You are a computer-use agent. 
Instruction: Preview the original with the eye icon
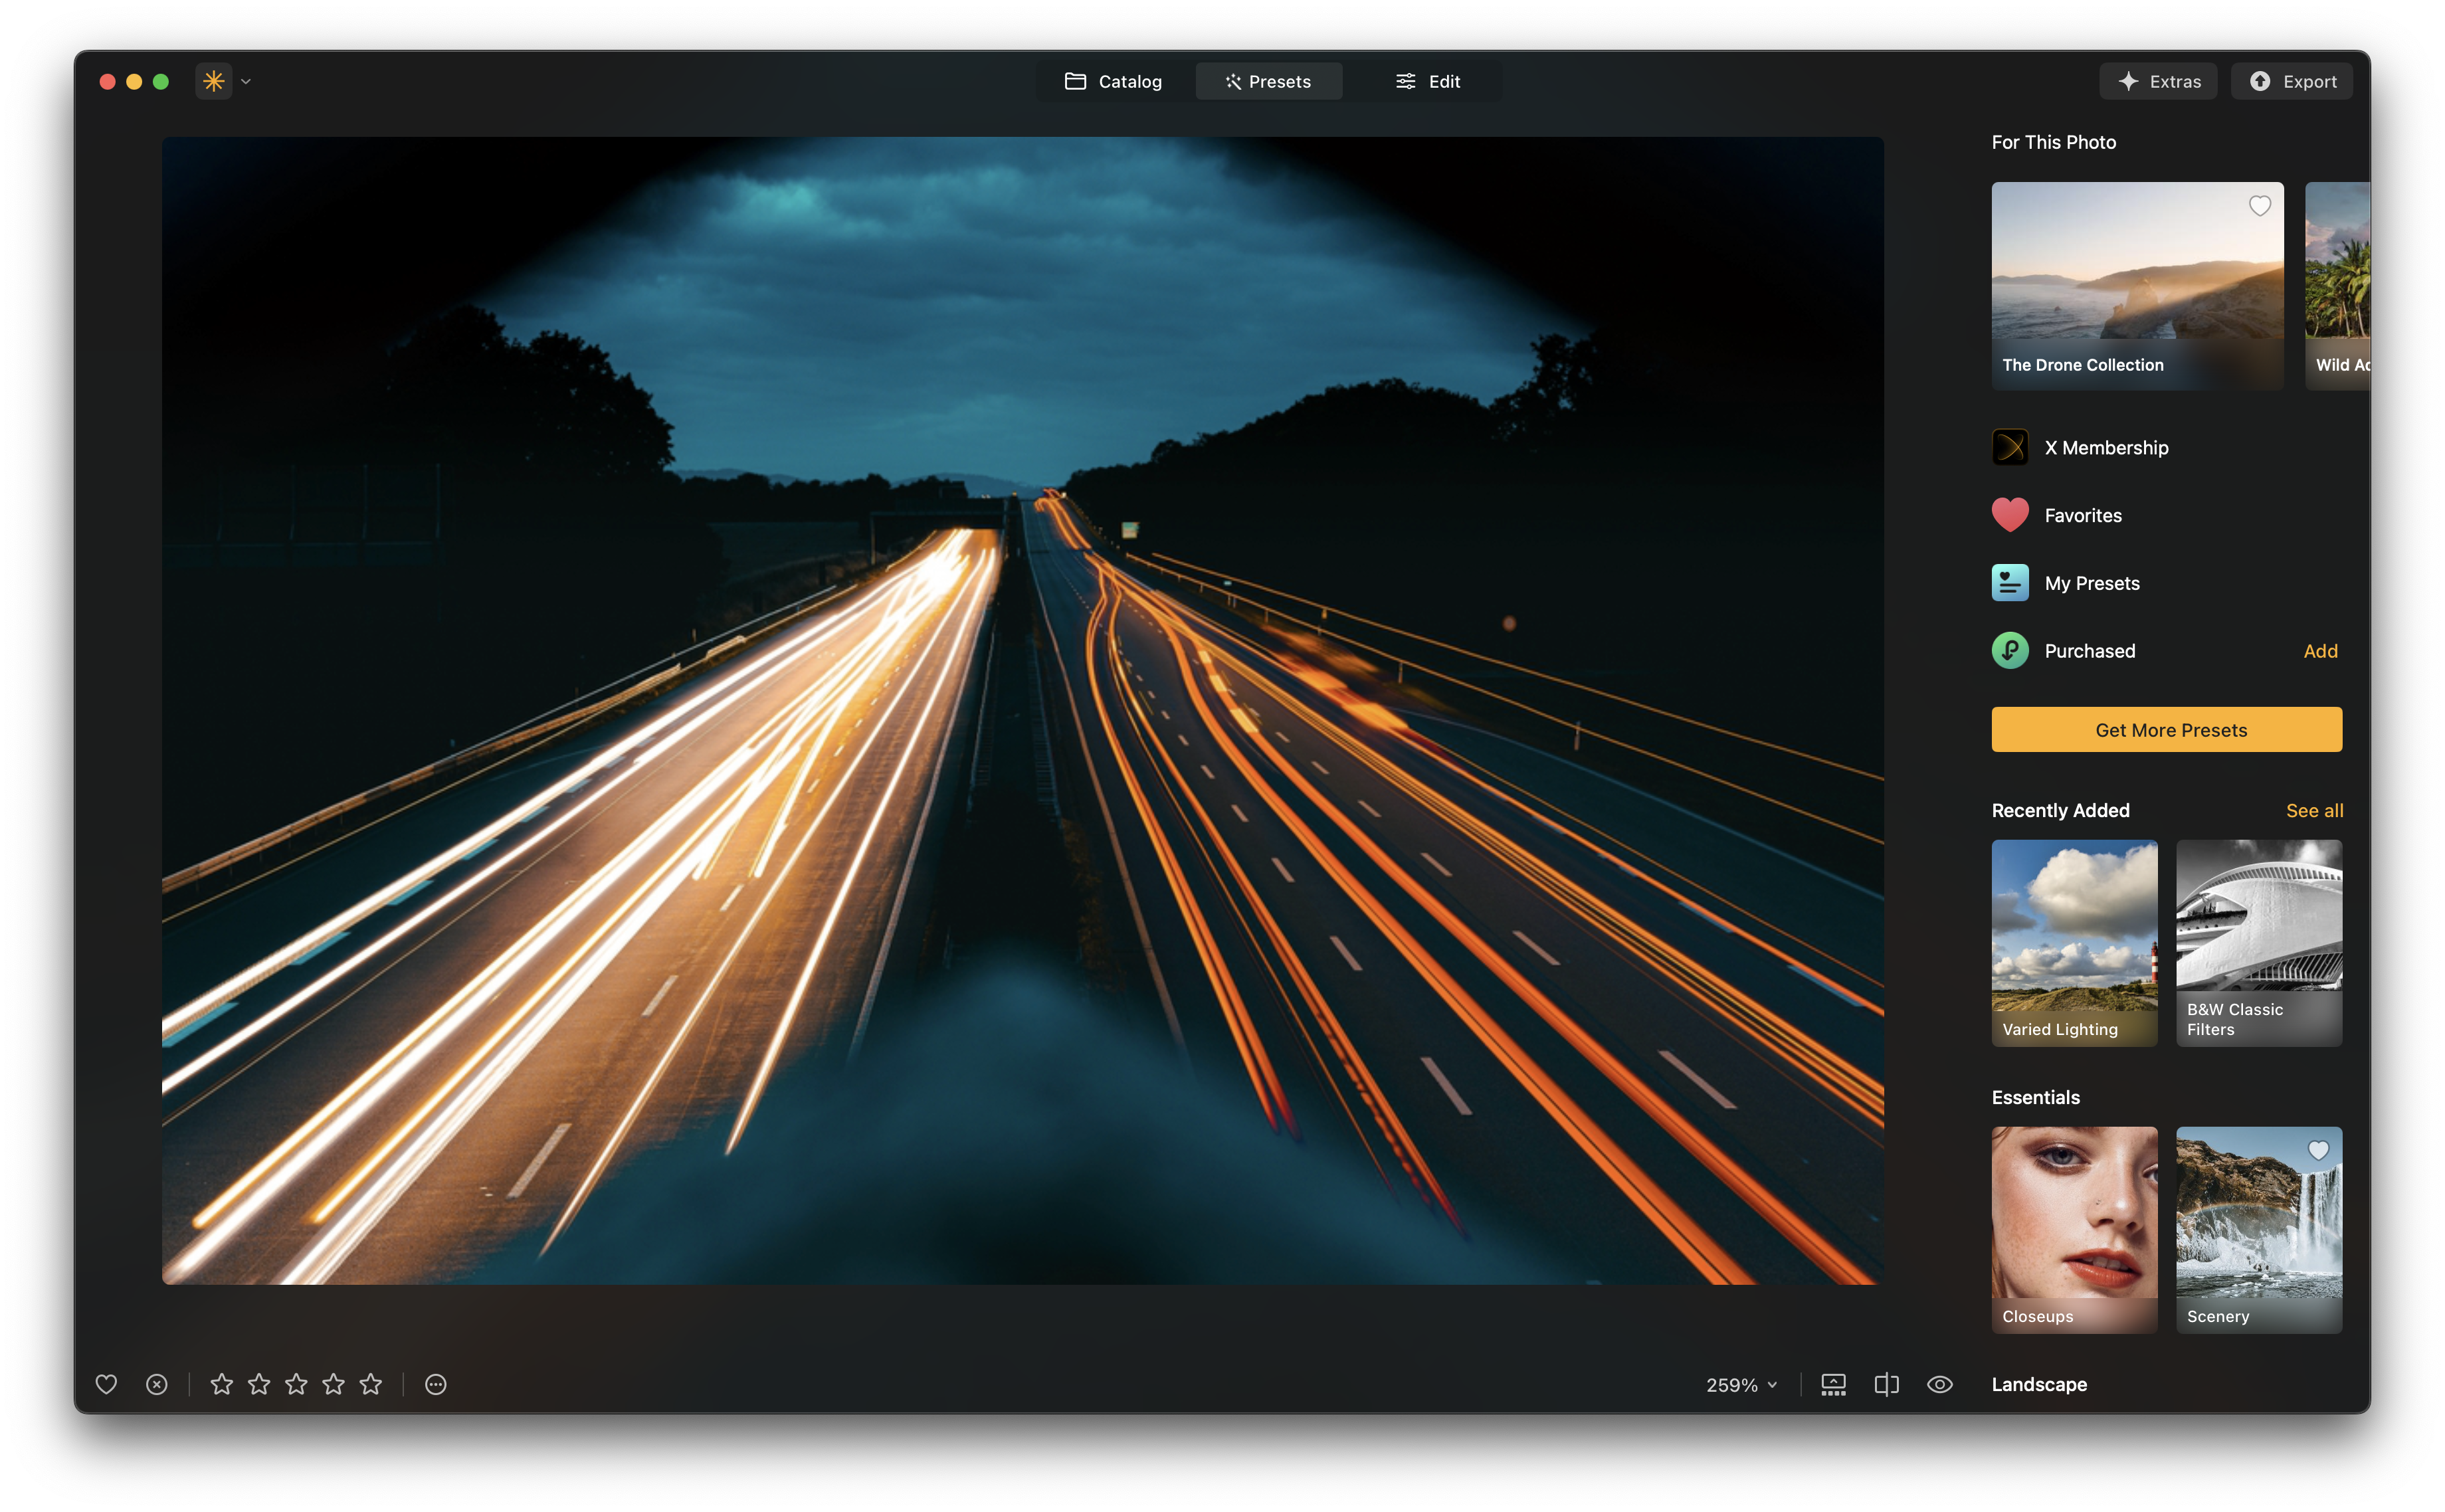(1940, 1384)
